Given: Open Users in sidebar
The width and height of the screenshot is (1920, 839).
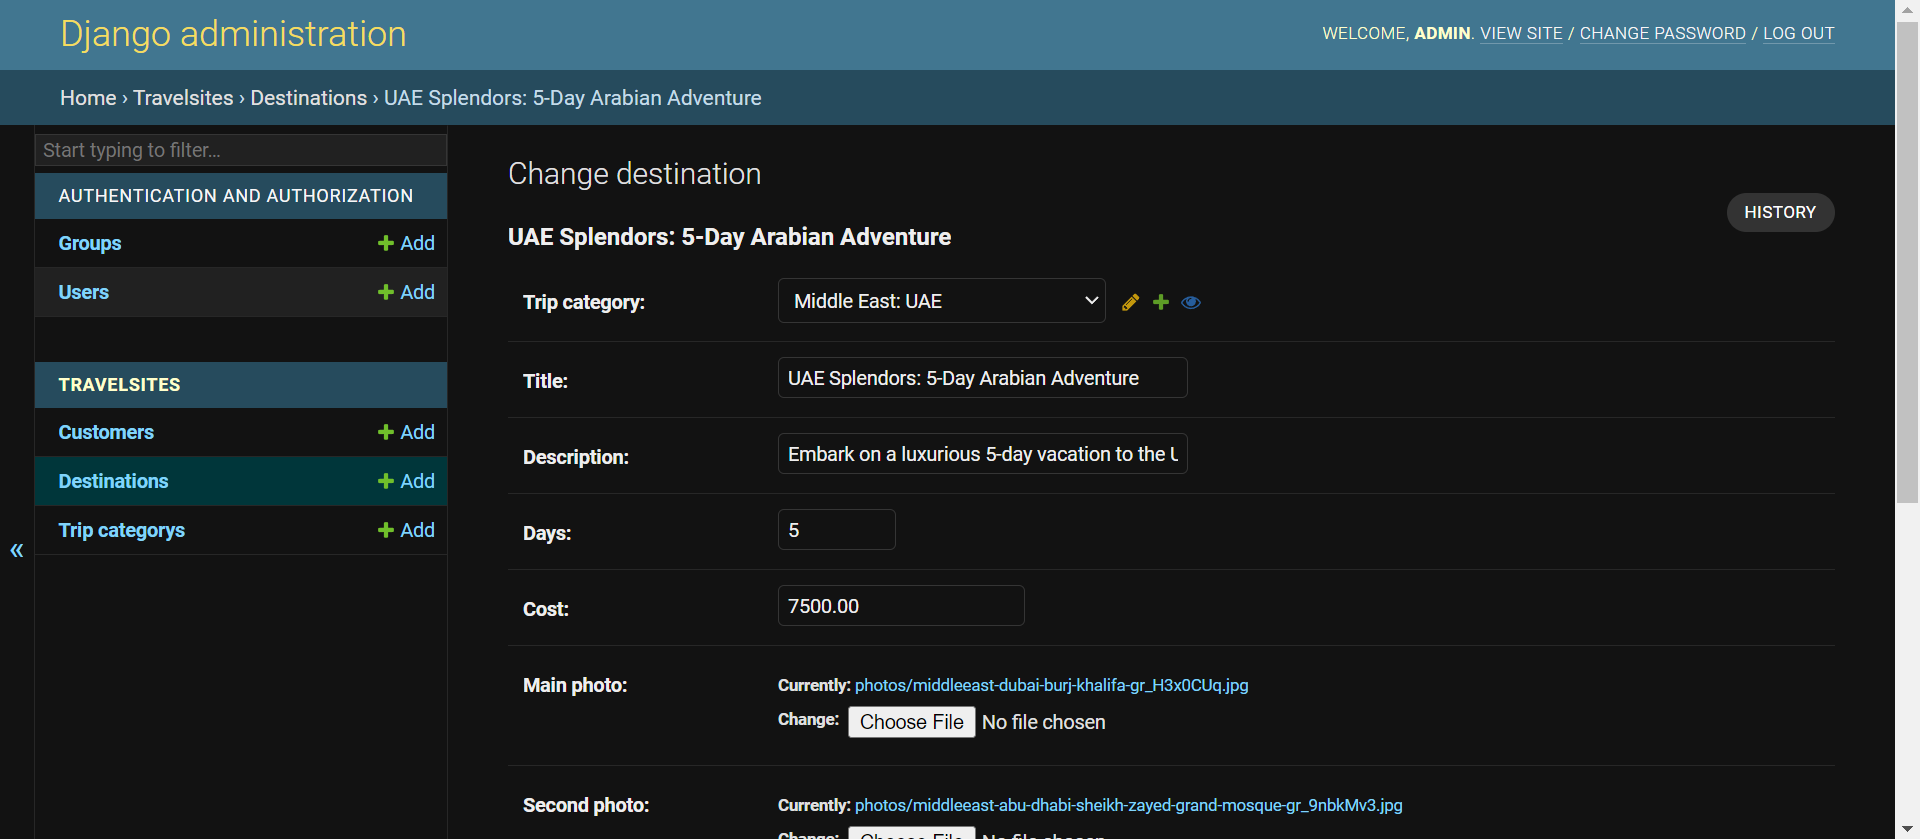Looking at the screenshot, I should coord(84,292).
